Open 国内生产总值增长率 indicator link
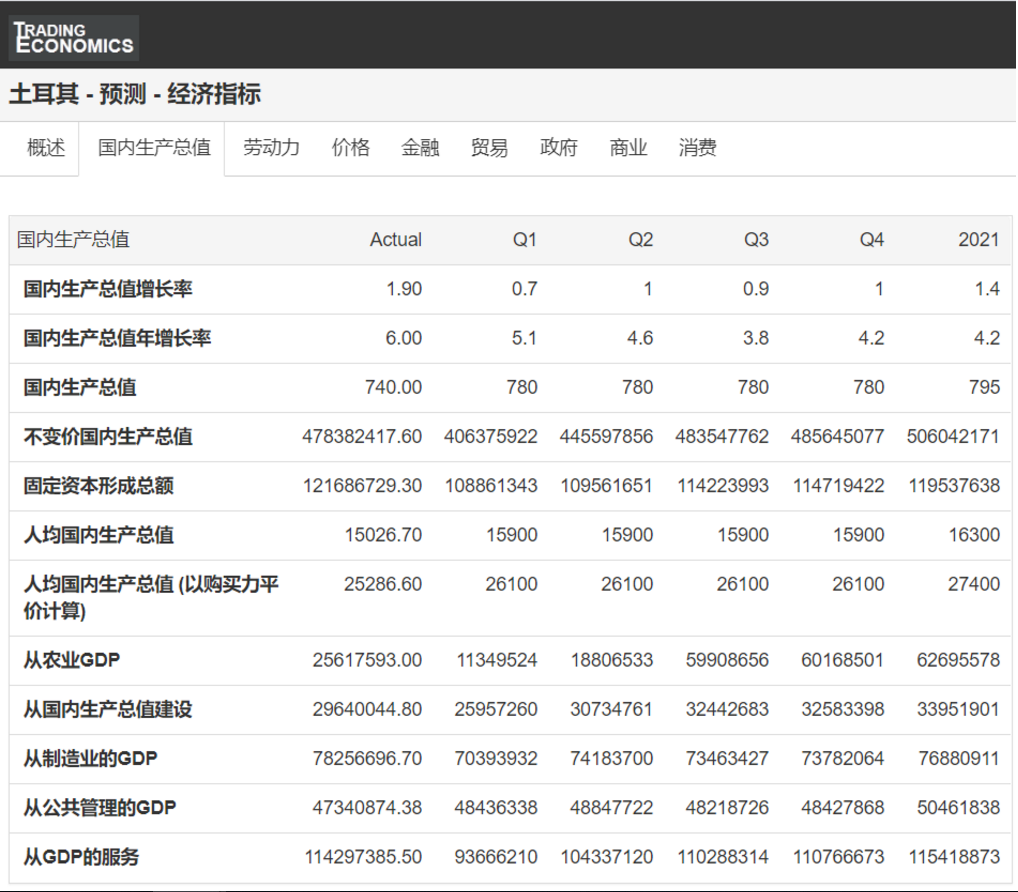 (x=108, y=289)
